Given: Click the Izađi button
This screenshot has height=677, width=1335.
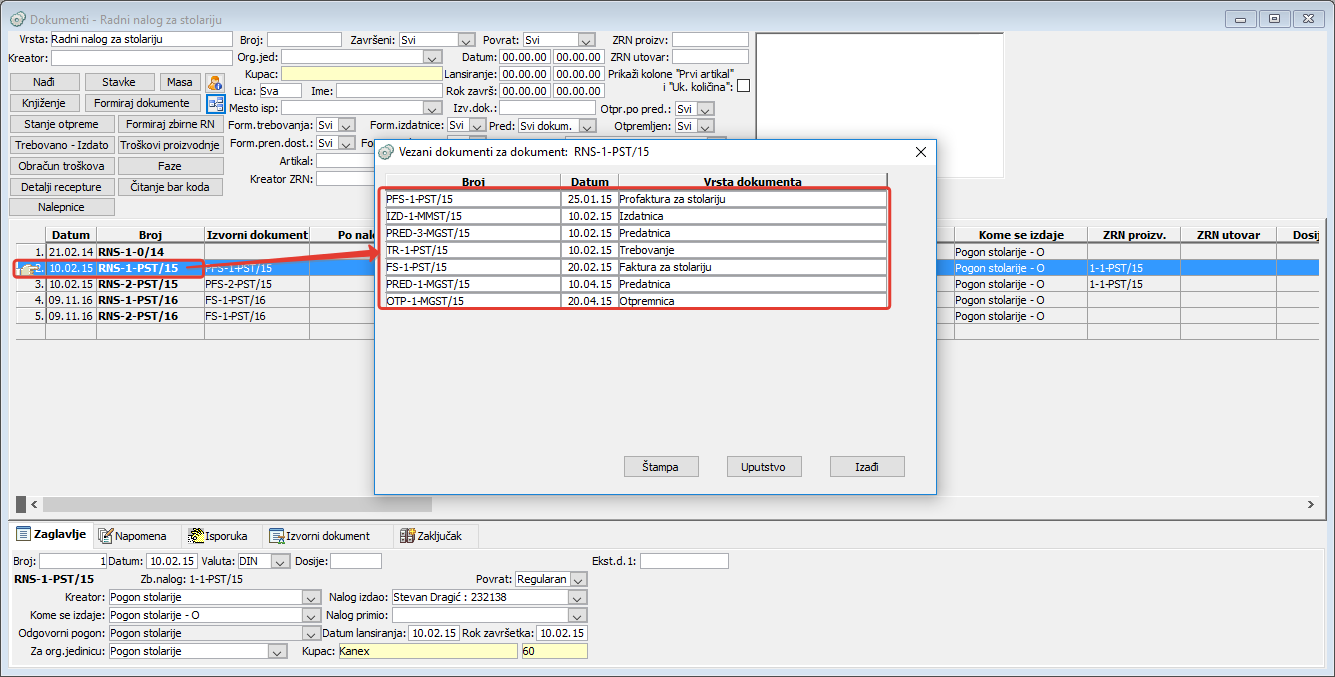Looking at the screenshot, I should pos(867,467).
